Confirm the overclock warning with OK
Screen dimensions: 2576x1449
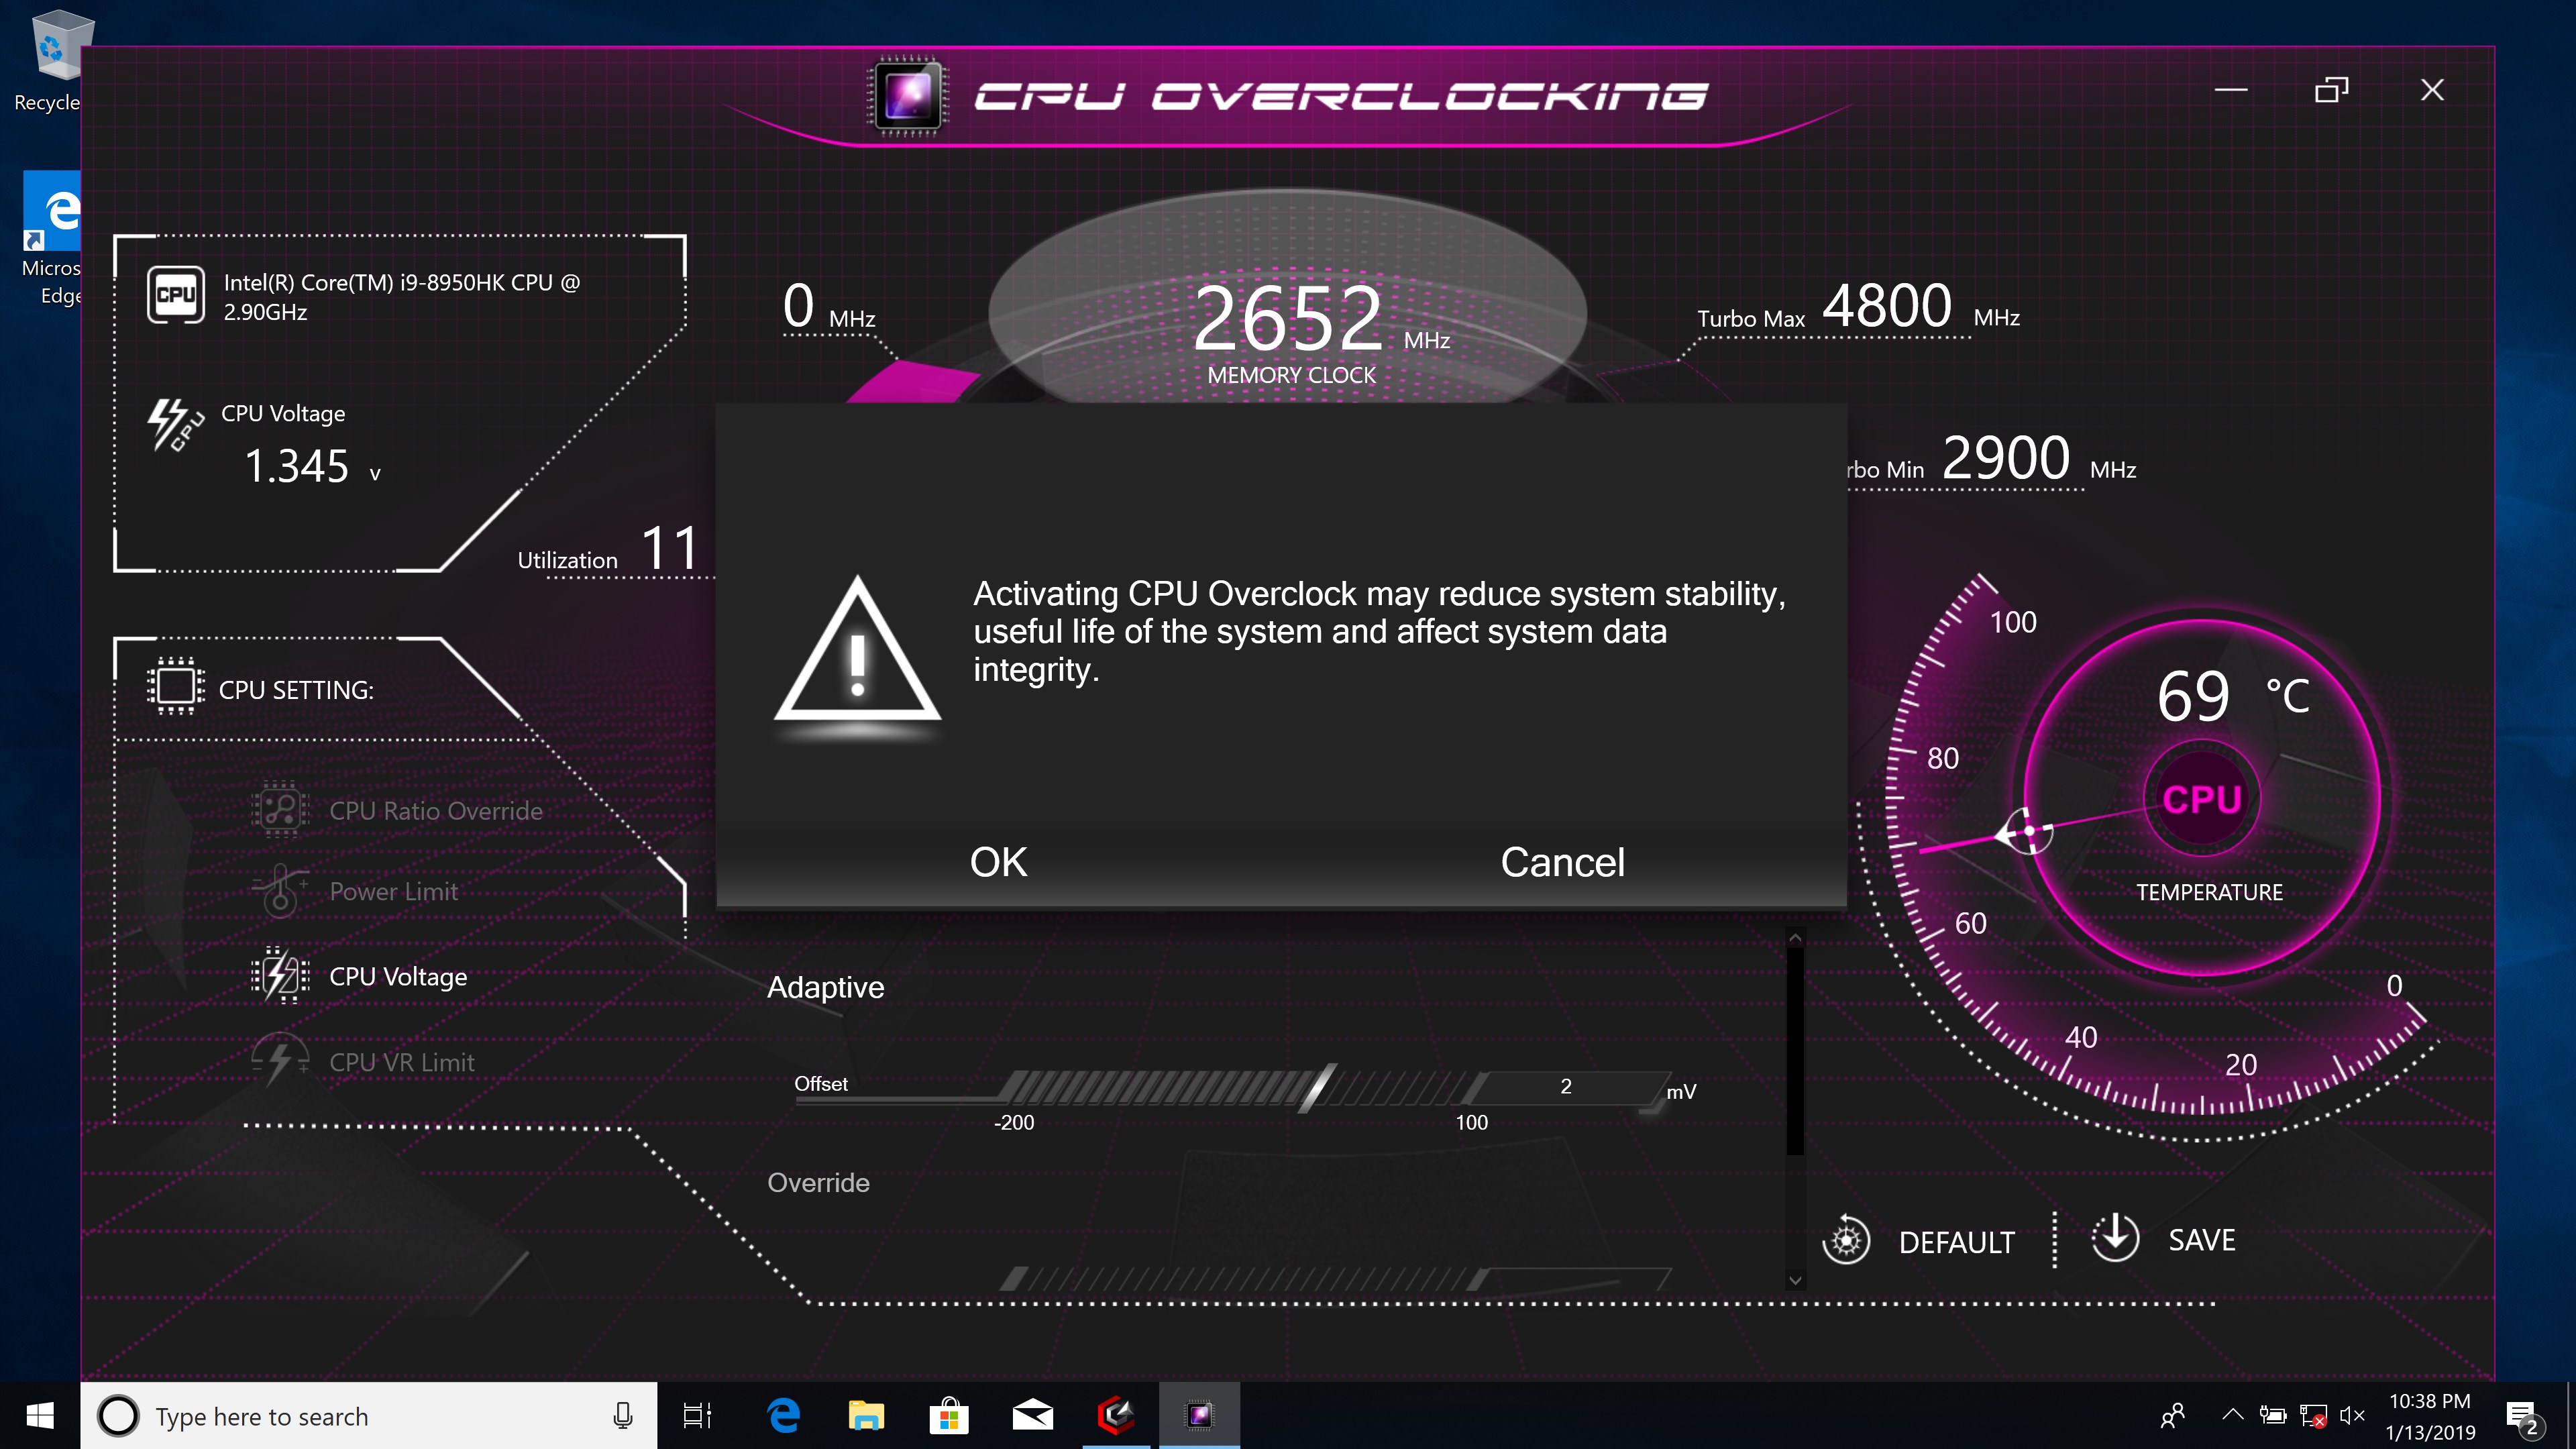[x=998, y=862]
